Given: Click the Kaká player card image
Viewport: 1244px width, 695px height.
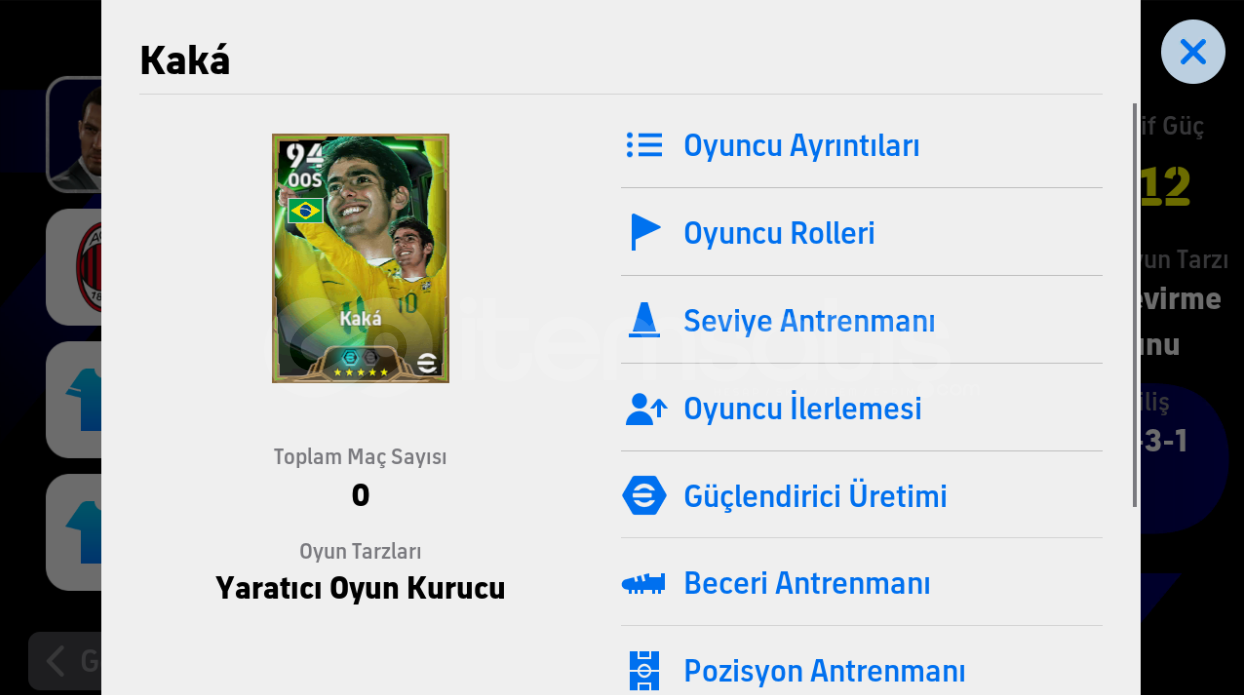Looking at the screenshot, I should coord(360,258).
